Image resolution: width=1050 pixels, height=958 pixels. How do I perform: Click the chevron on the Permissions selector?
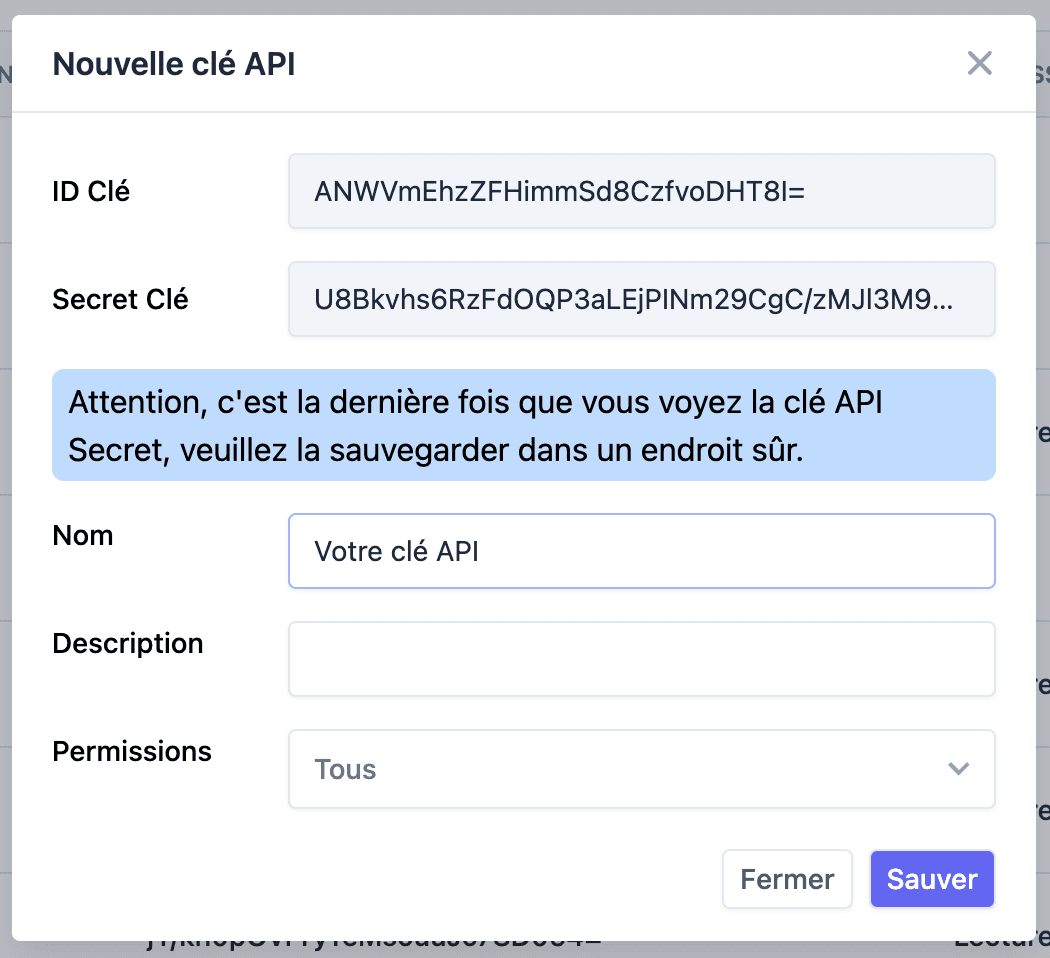pos(958,769)
